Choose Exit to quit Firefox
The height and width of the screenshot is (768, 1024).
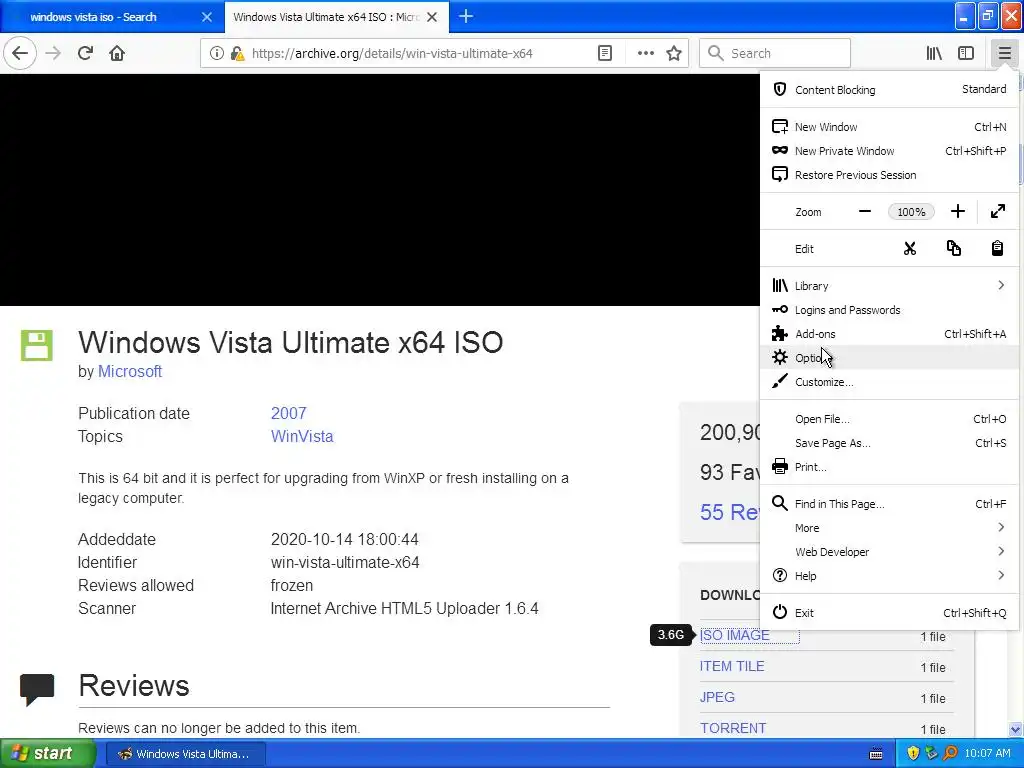coord(889,613)
